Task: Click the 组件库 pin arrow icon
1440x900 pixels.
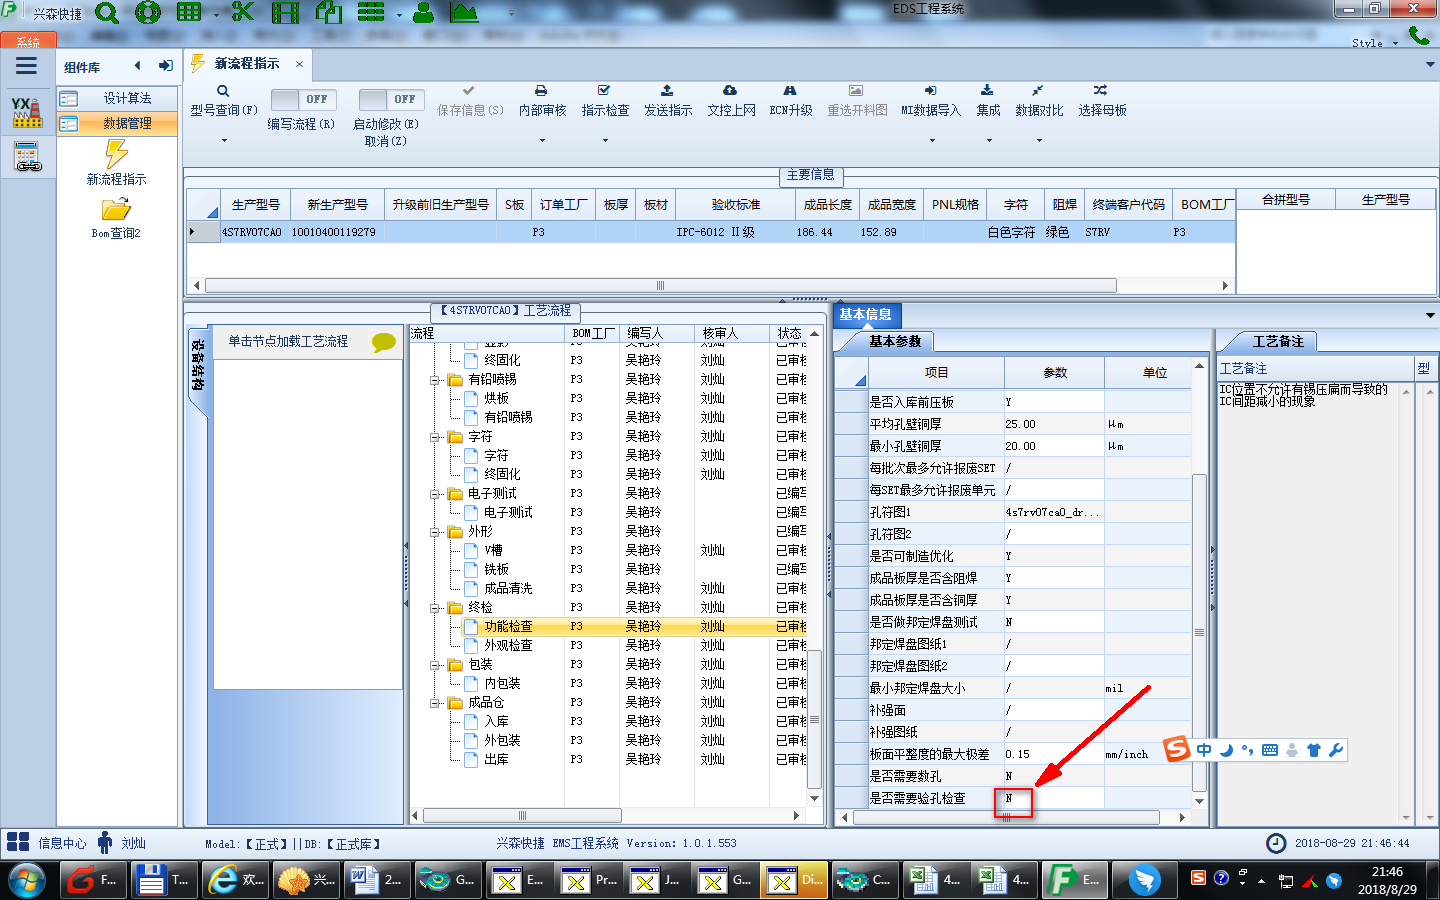Action: click(x=165, y=66)
